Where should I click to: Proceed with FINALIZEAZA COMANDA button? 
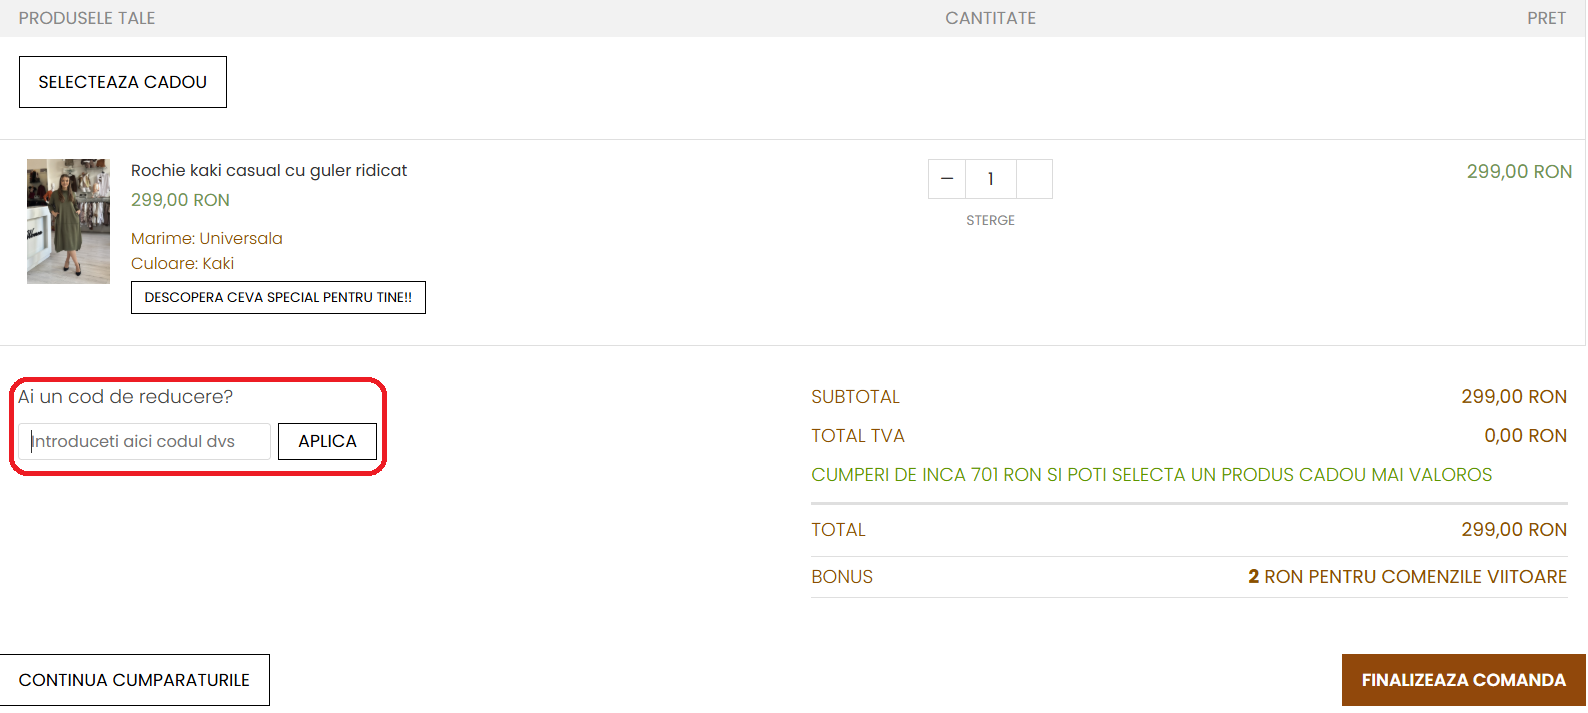pos(1463,680)
